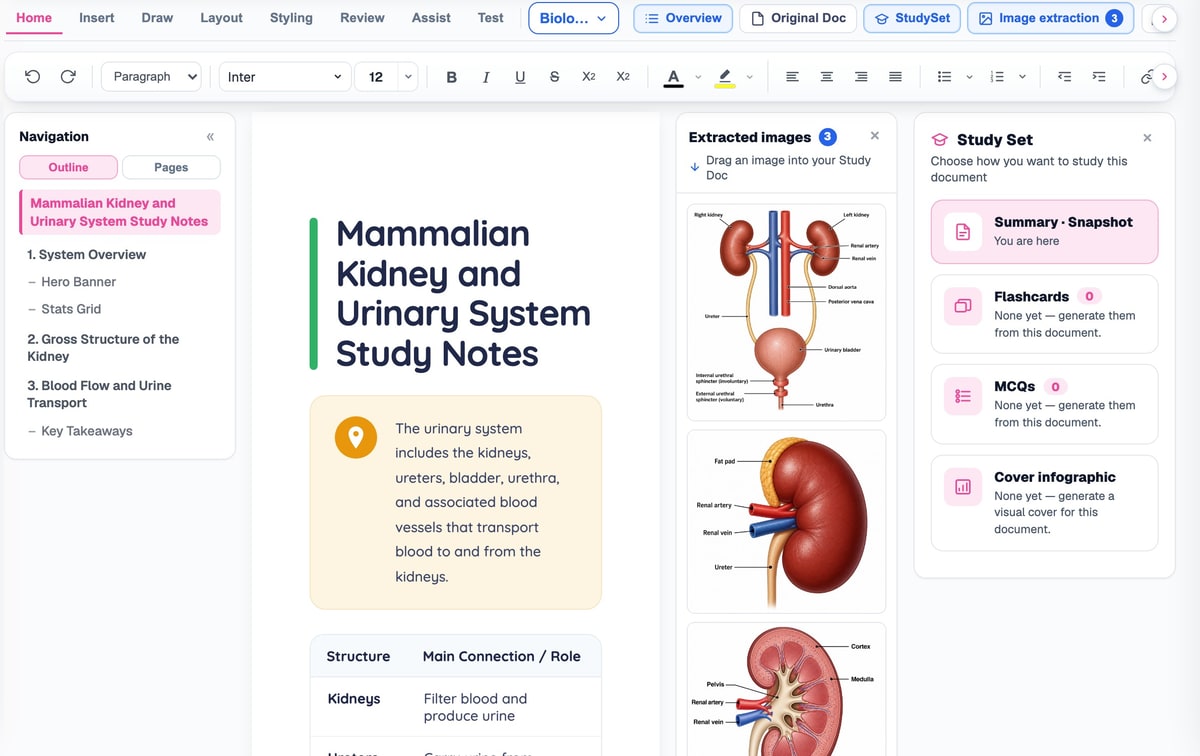
Task: Select the Pages navigation view
Action: pos(171,167)
